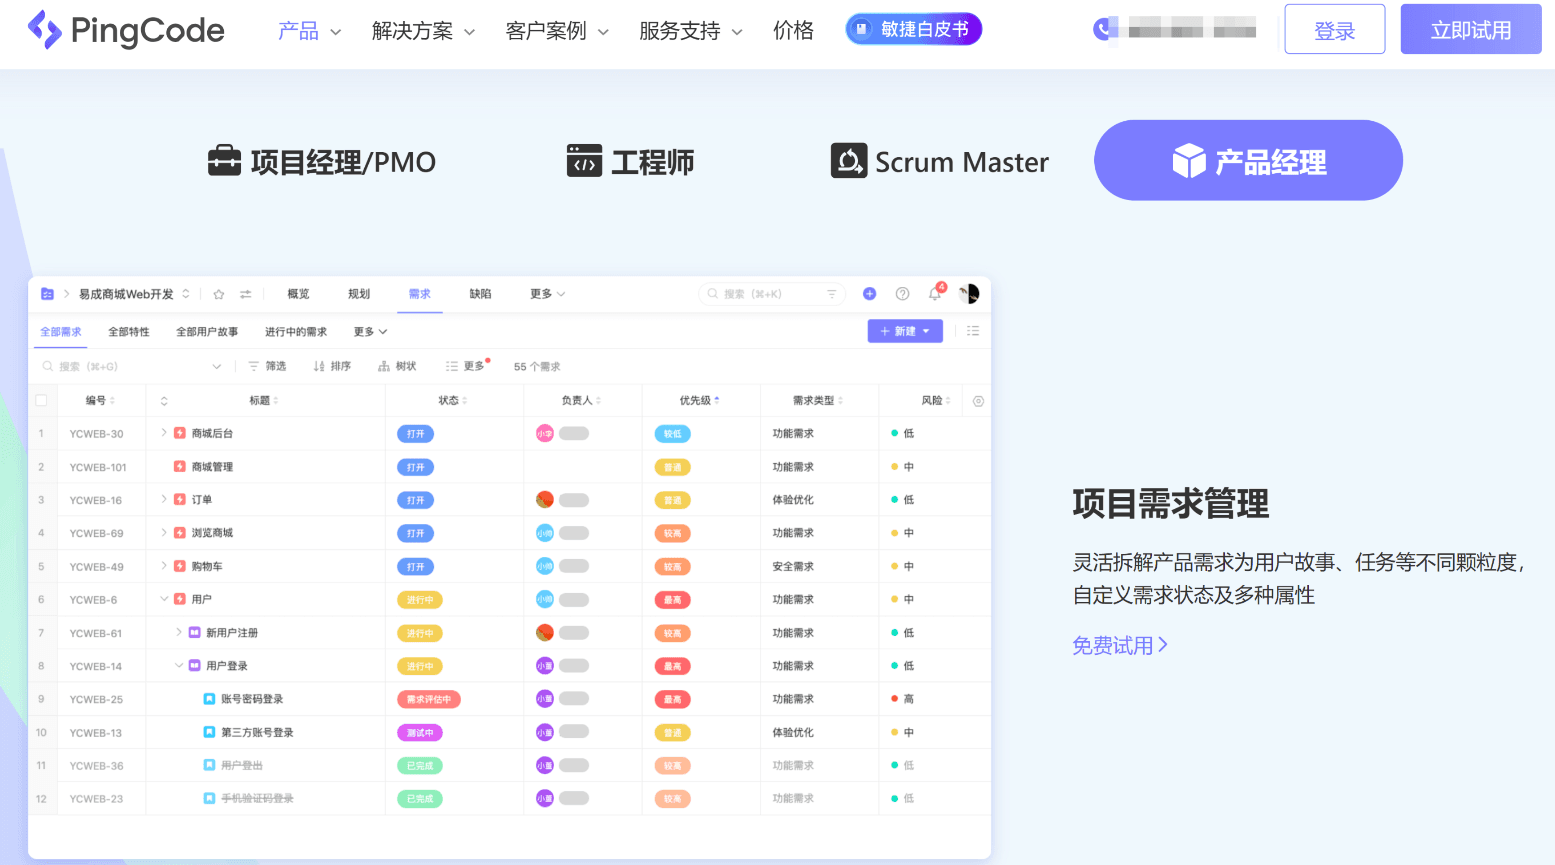Click the top 搜索 (⌘+K) search field
Viewport: 1555px width, 865px height.
pyautogui.click(x=772, y=294)
